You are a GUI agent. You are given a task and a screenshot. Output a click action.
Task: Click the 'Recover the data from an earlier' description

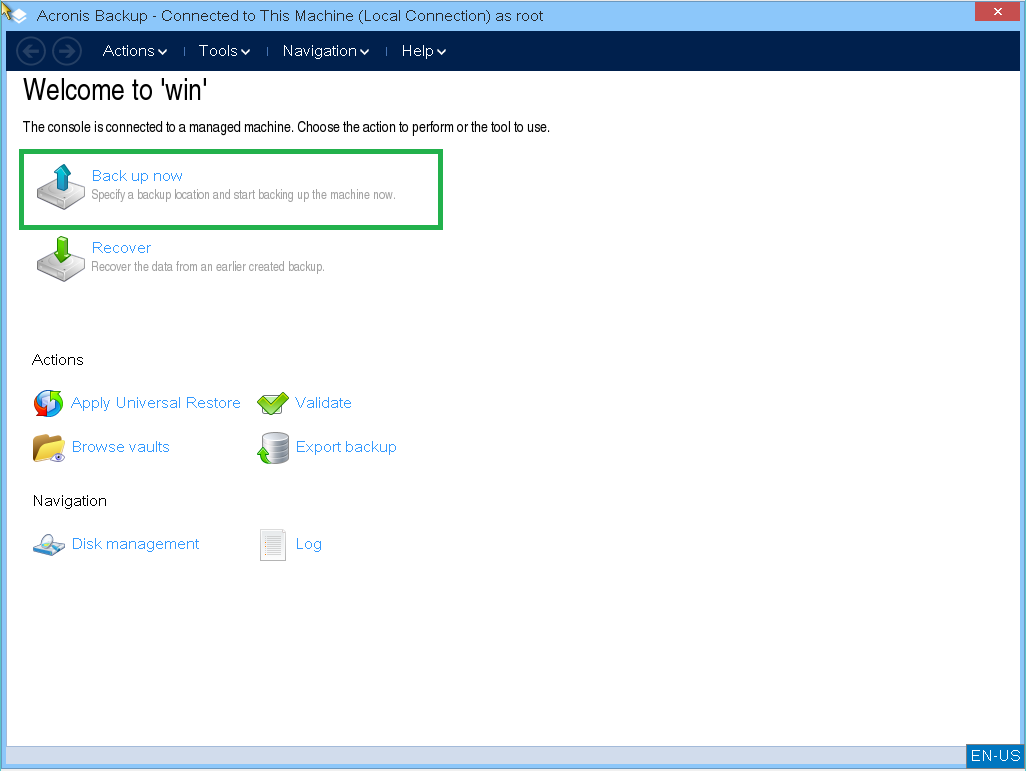208,267
